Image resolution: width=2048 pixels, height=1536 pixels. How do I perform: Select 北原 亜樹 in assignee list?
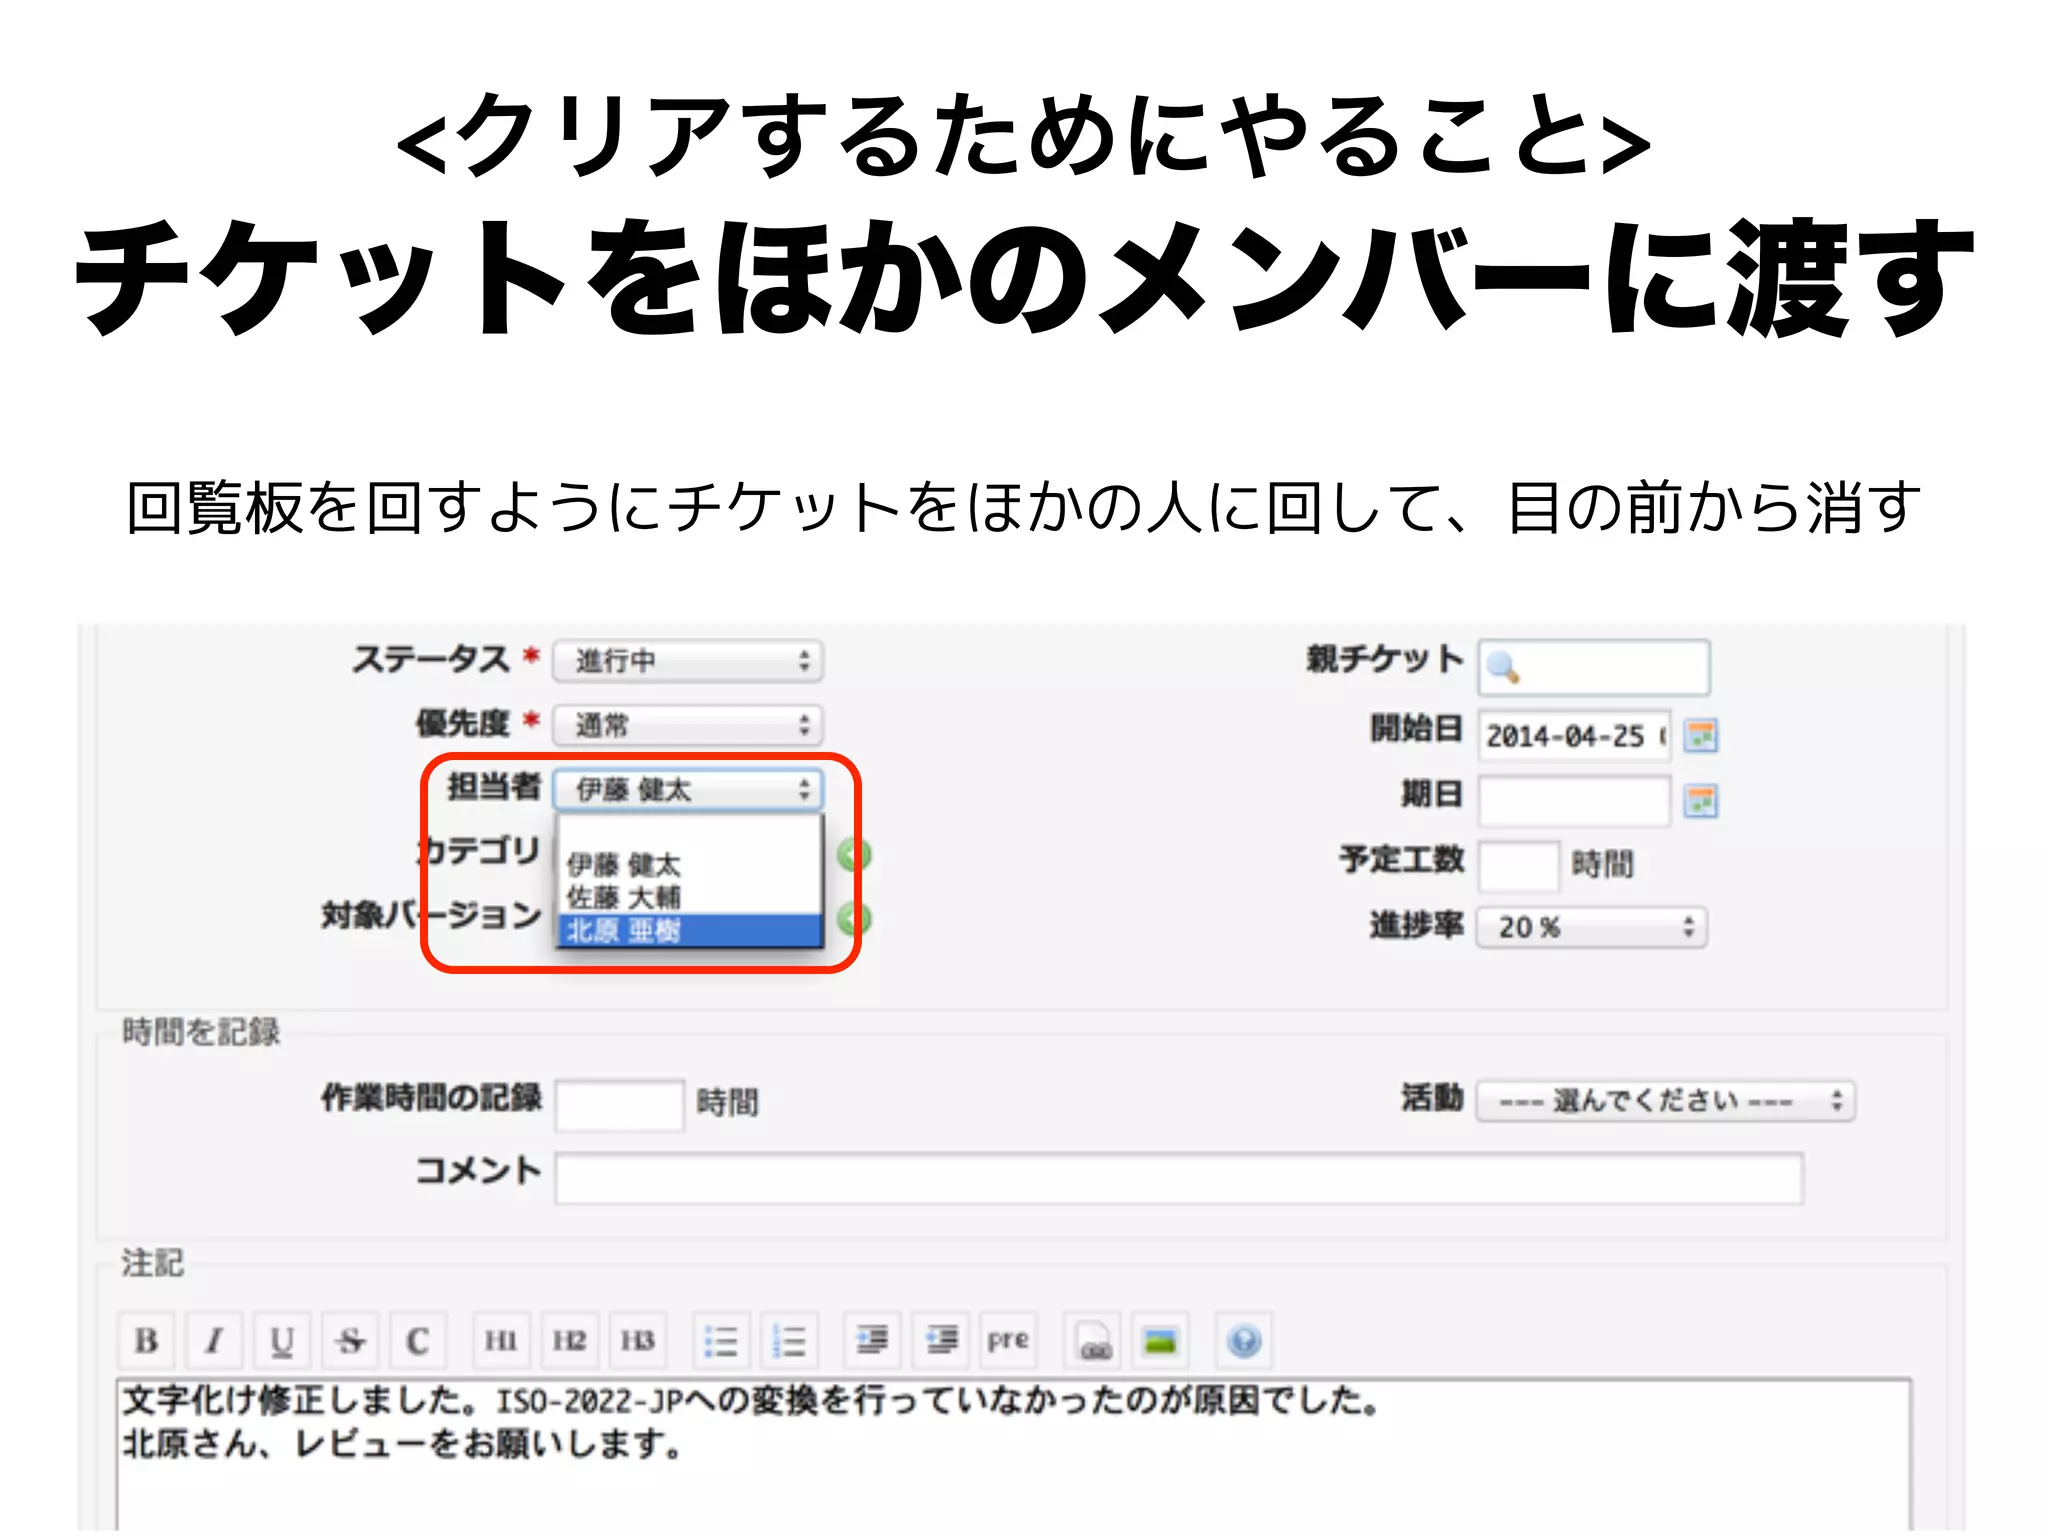coord(690,930)
